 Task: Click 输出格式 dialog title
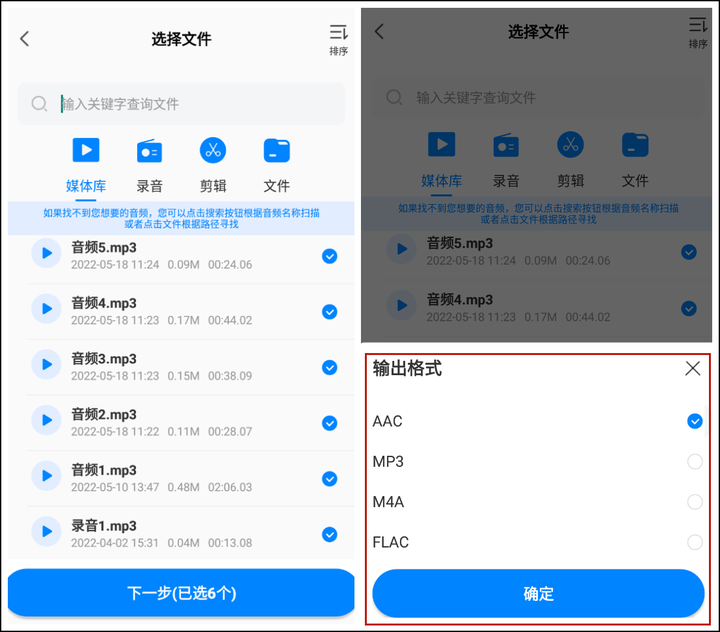tap(407, 368)
